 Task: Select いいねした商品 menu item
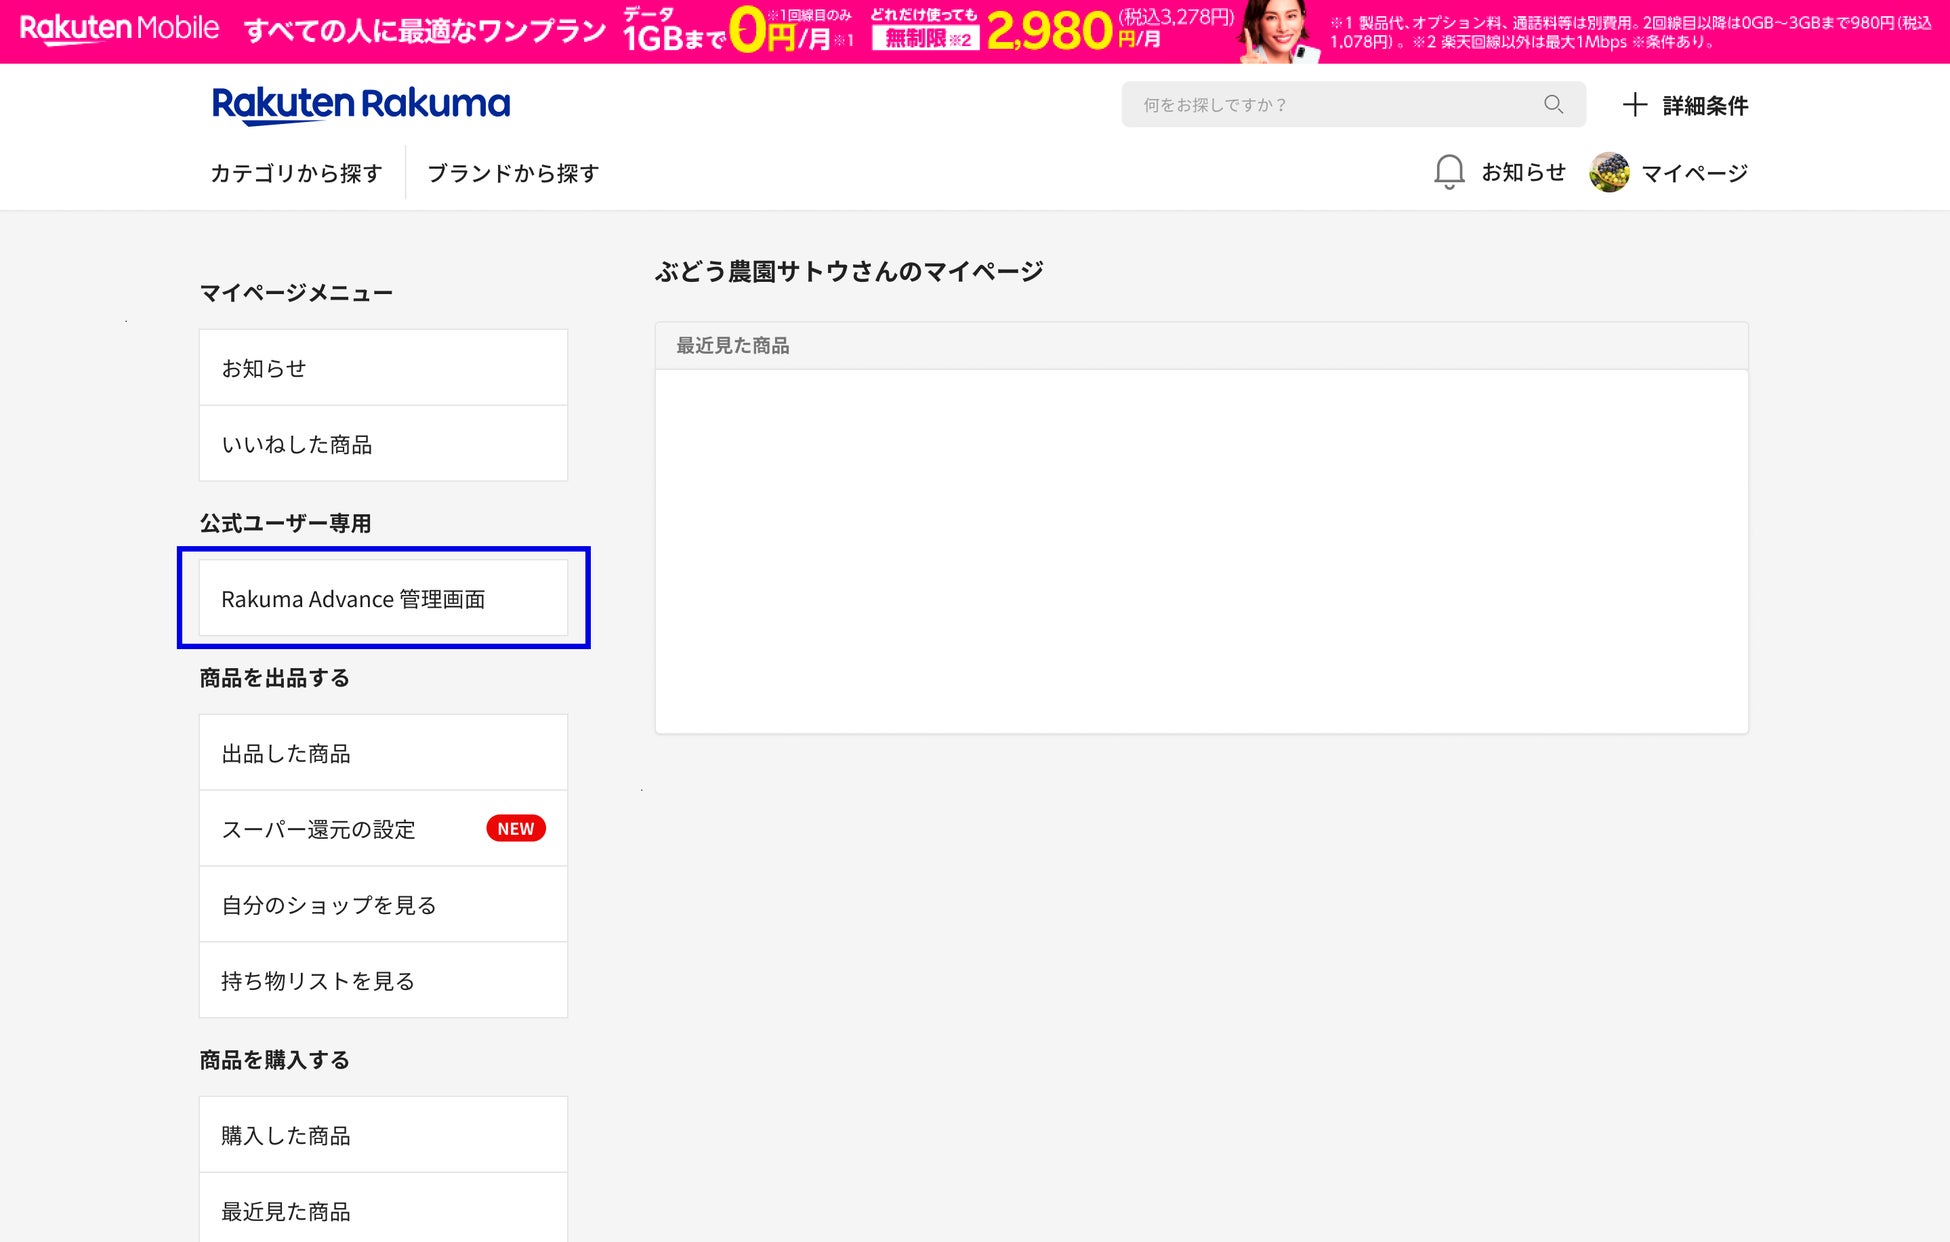[x=383, y=444]
